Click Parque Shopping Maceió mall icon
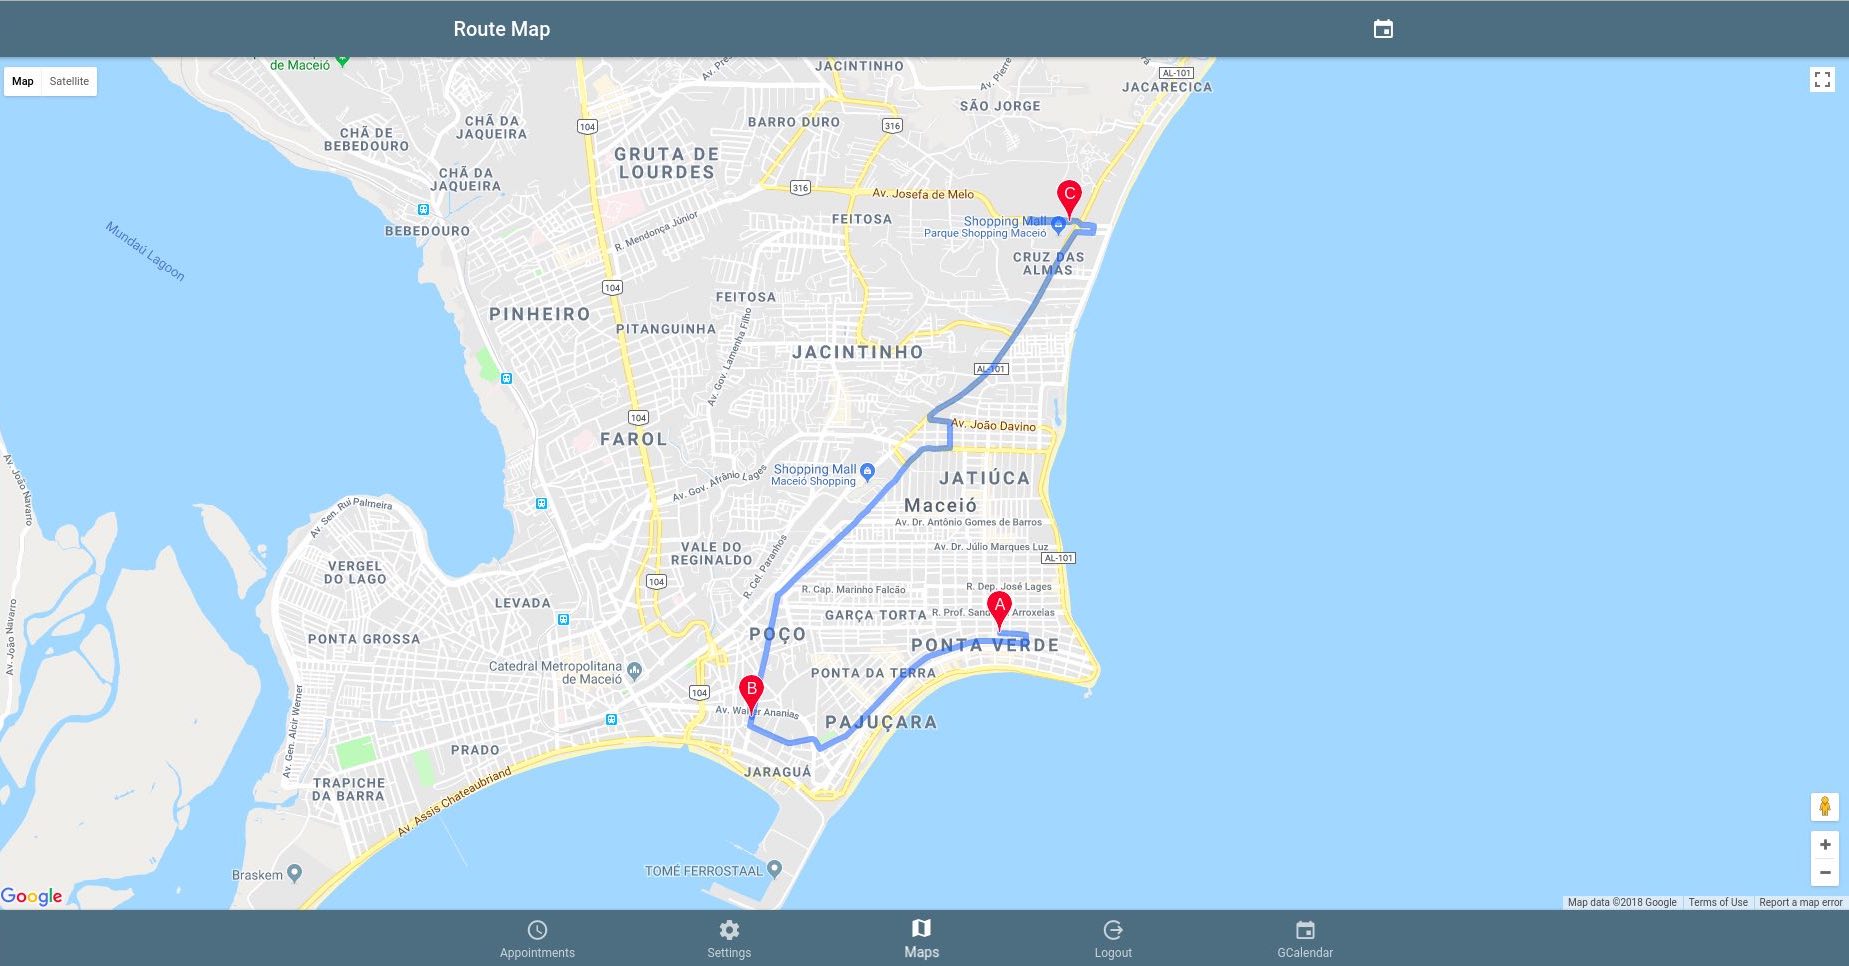This screenshot has width=1849, height=966. [x=1058, y=225]
